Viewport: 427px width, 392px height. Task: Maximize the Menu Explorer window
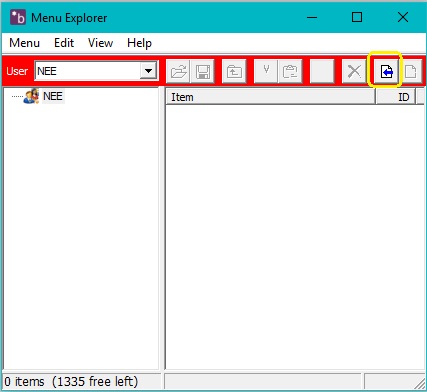pos(357,17)
